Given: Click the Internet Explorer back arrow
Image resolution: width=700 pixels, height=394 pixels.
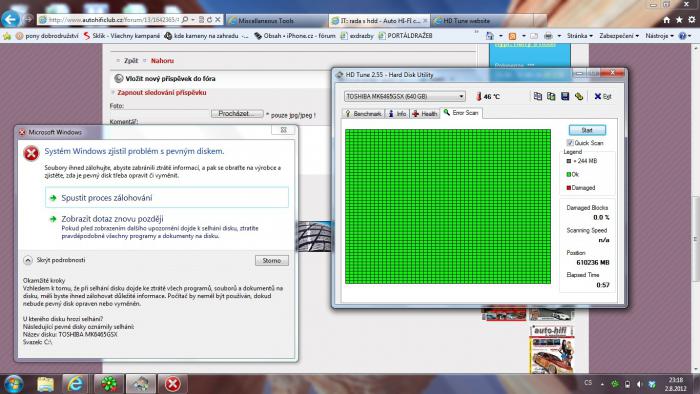Looking at the screenshot, I should pyautogui.click(x=10, y=19).
